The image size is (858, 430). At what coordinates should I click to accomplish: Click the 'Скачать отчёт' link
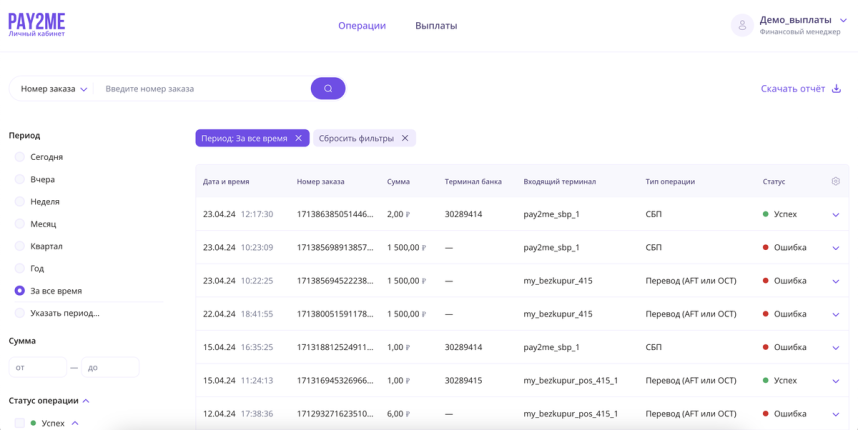click(x=792, y=89)
